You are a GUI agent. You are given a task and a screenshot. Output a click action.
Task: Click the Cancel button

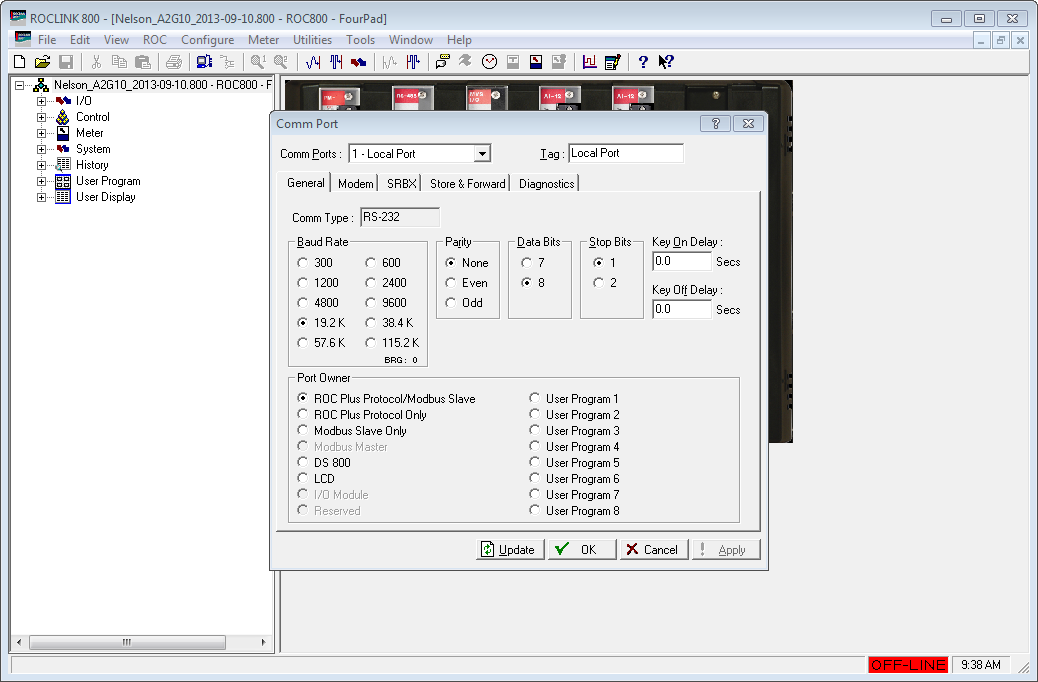pyautogui.click(x=653, y=550)
